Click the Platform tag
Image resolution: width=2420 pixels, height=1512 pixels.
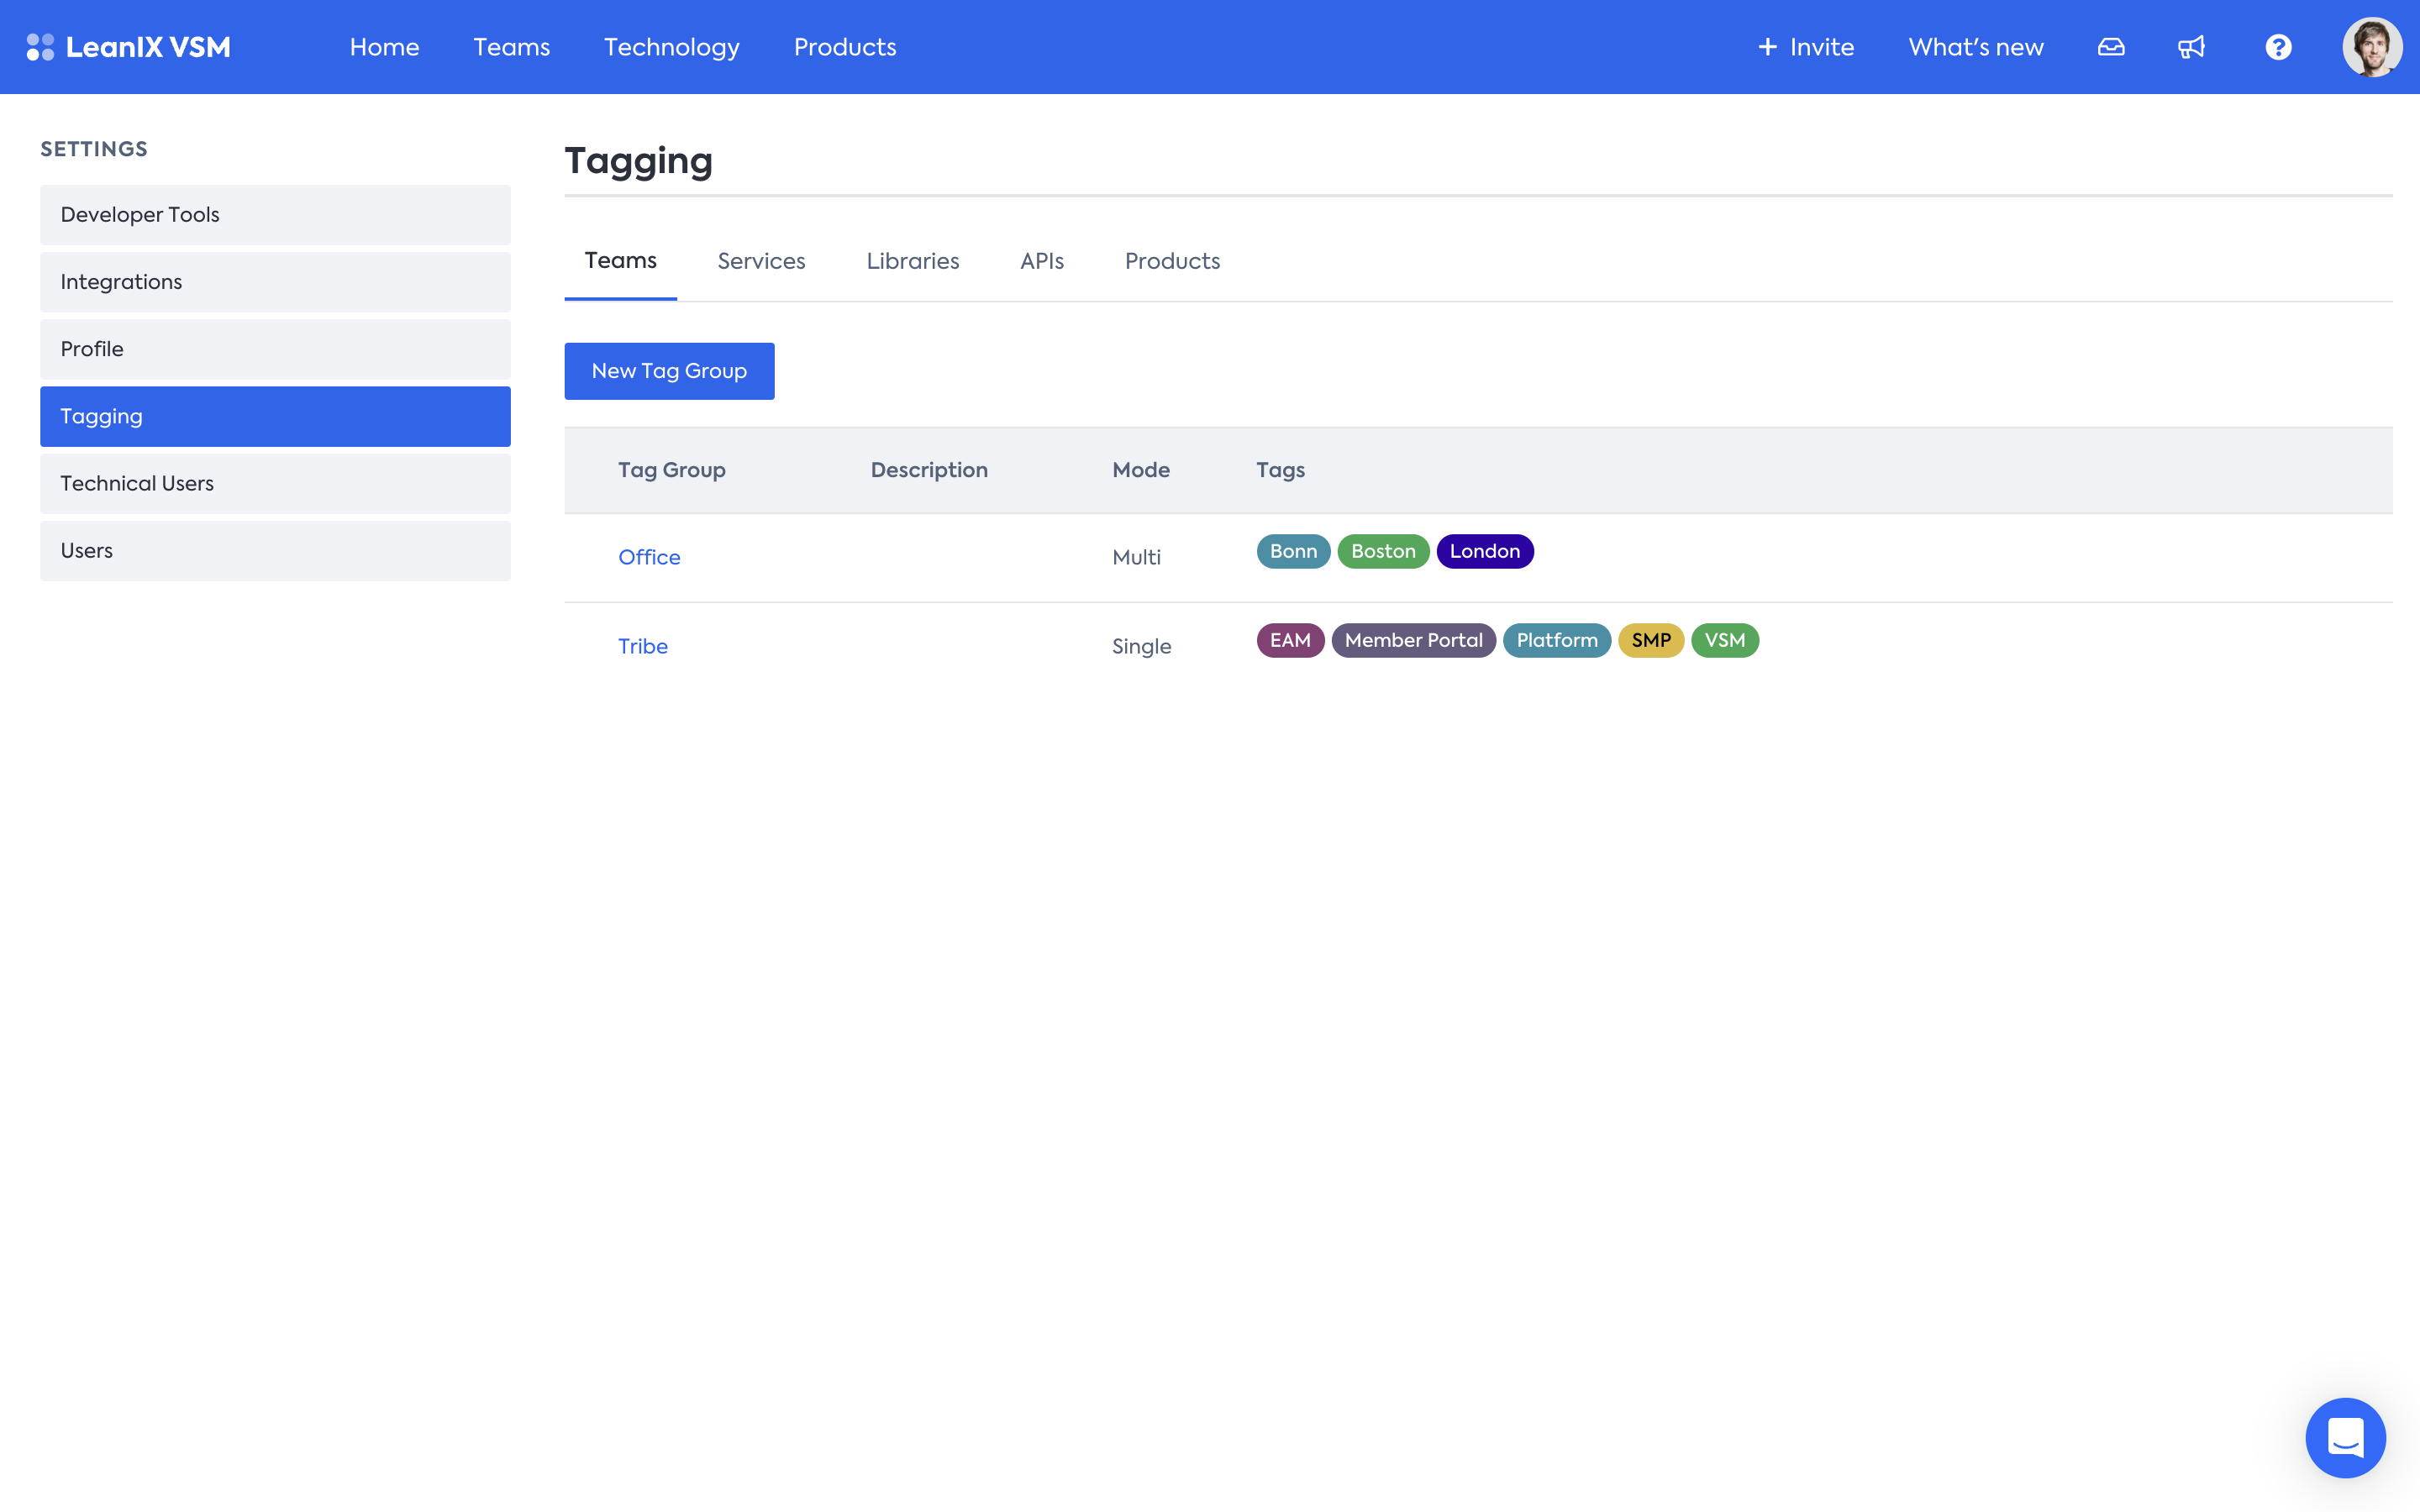click(1557, 640)
